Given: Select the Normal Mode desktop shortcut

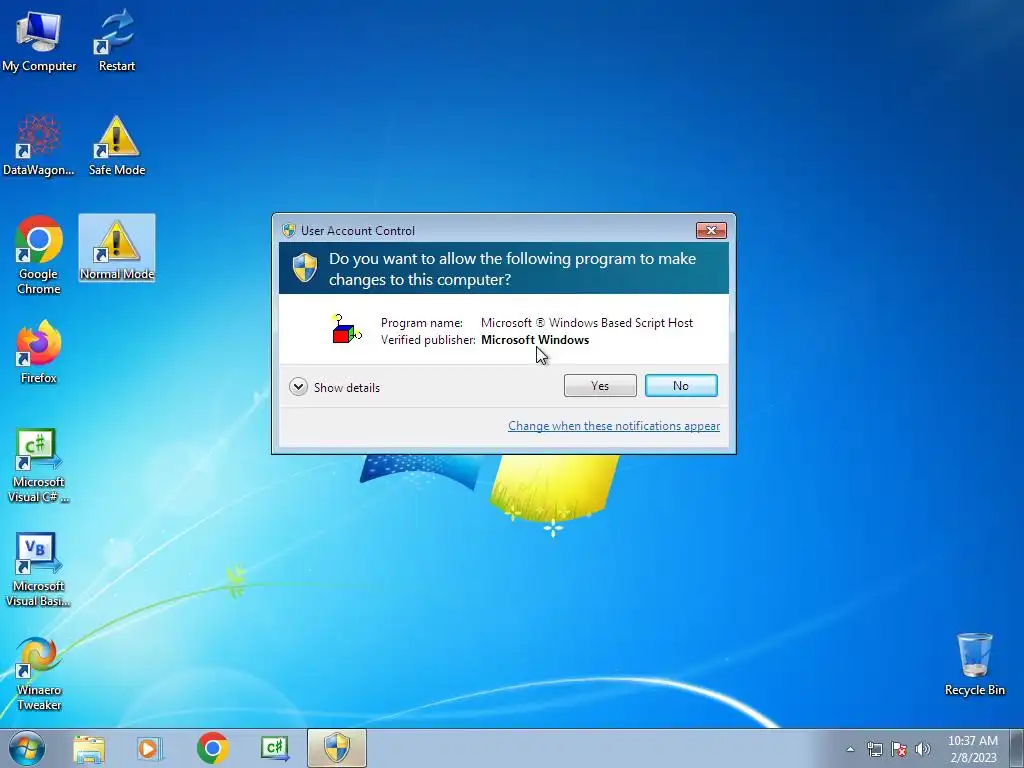Looking at the screenshot, I should click(x=117, y=249).
